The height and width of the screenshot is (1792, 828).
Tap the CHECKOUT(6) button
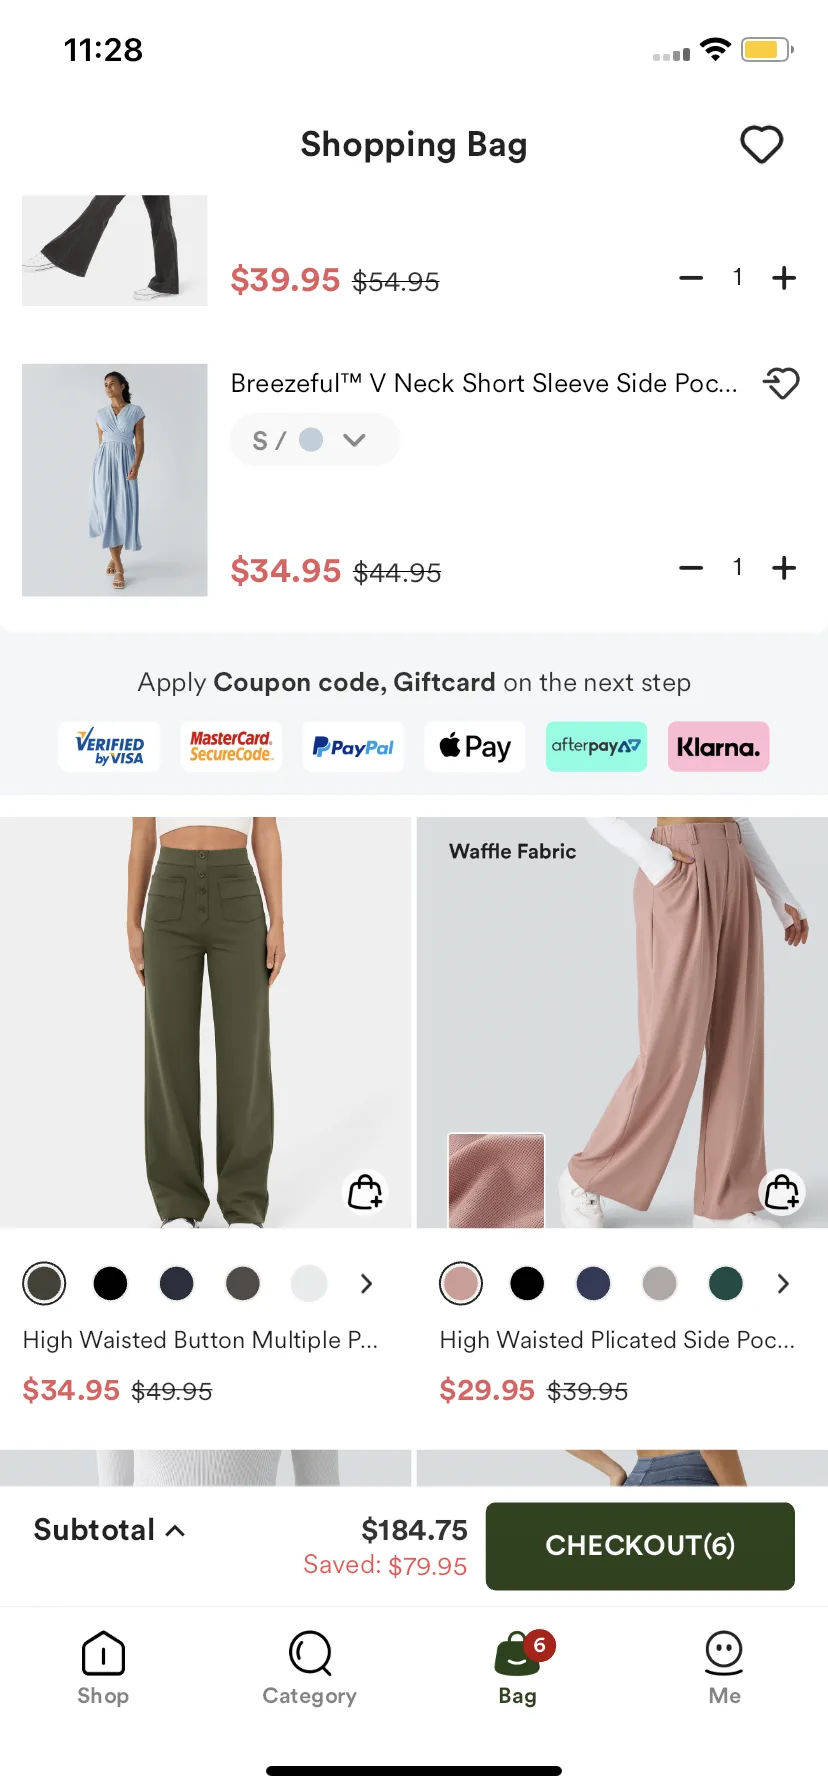point(640,1546)
